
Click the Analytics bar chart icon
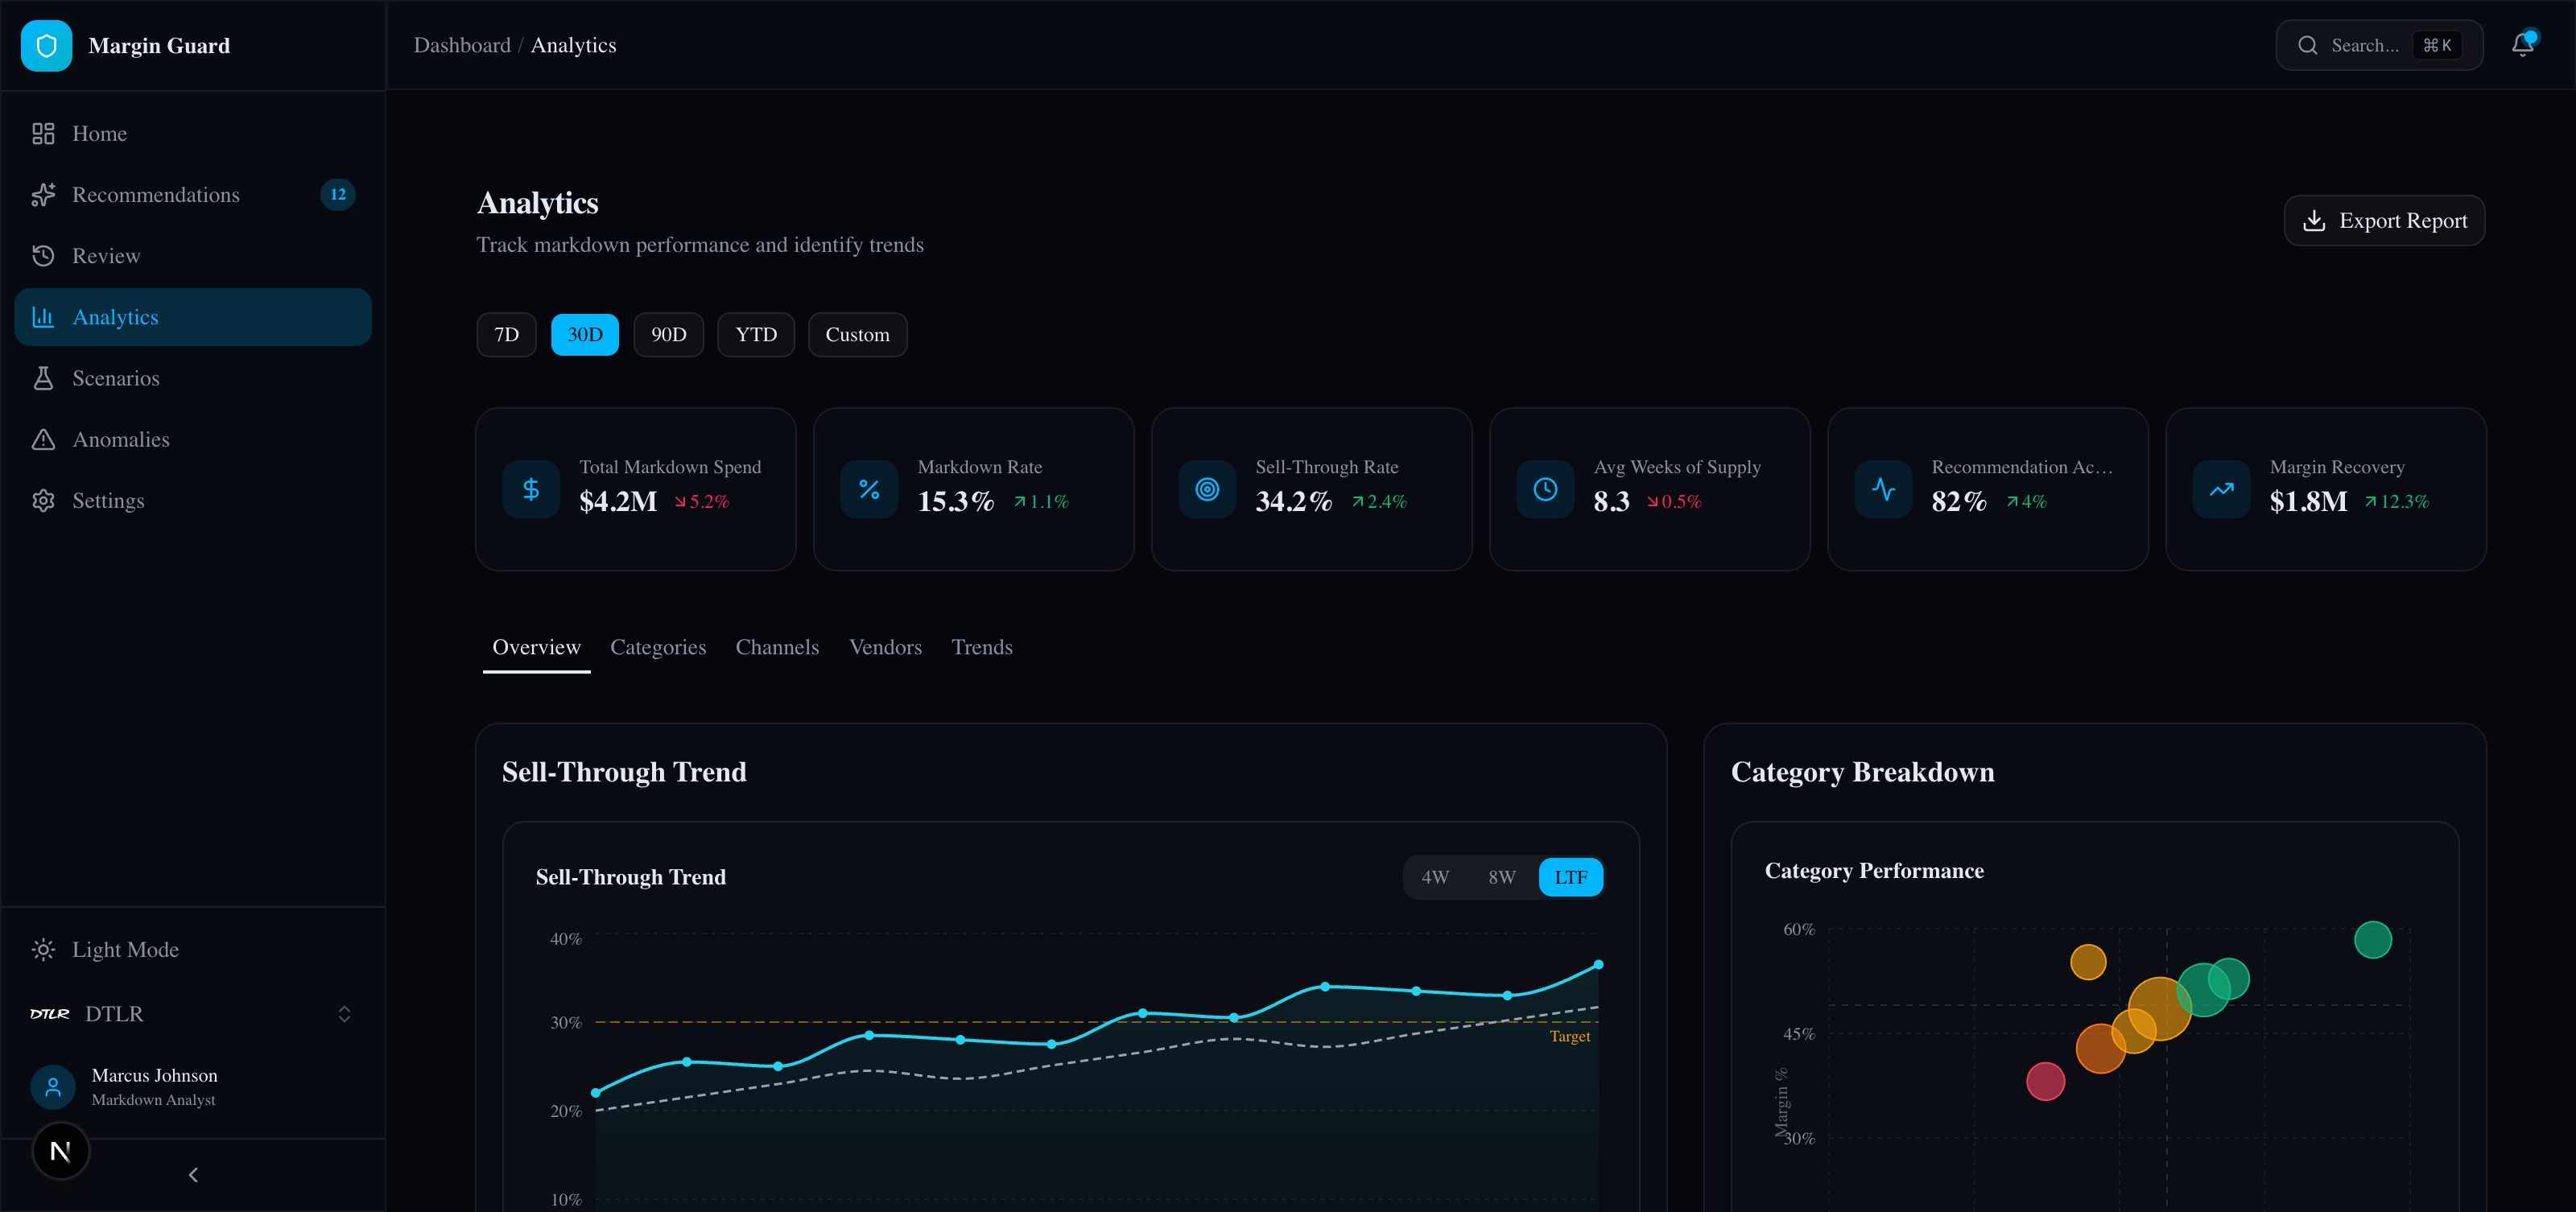43,317
